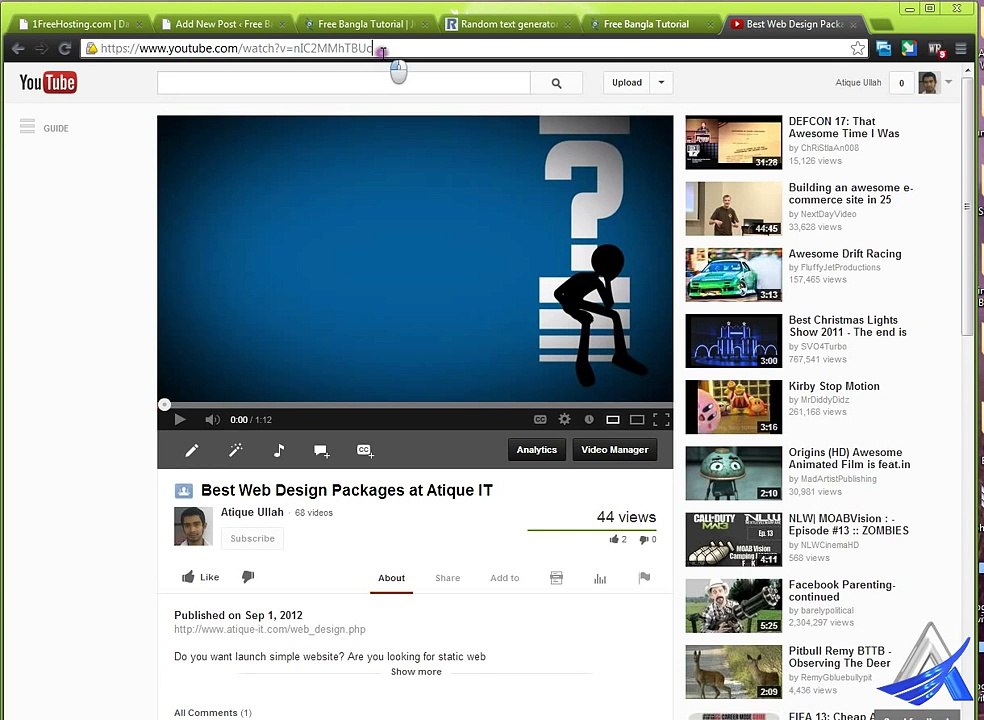Viewport: 984px width, 720px height.
Task: Click Watch Later clock icon in player
Action: click(589, 419)
